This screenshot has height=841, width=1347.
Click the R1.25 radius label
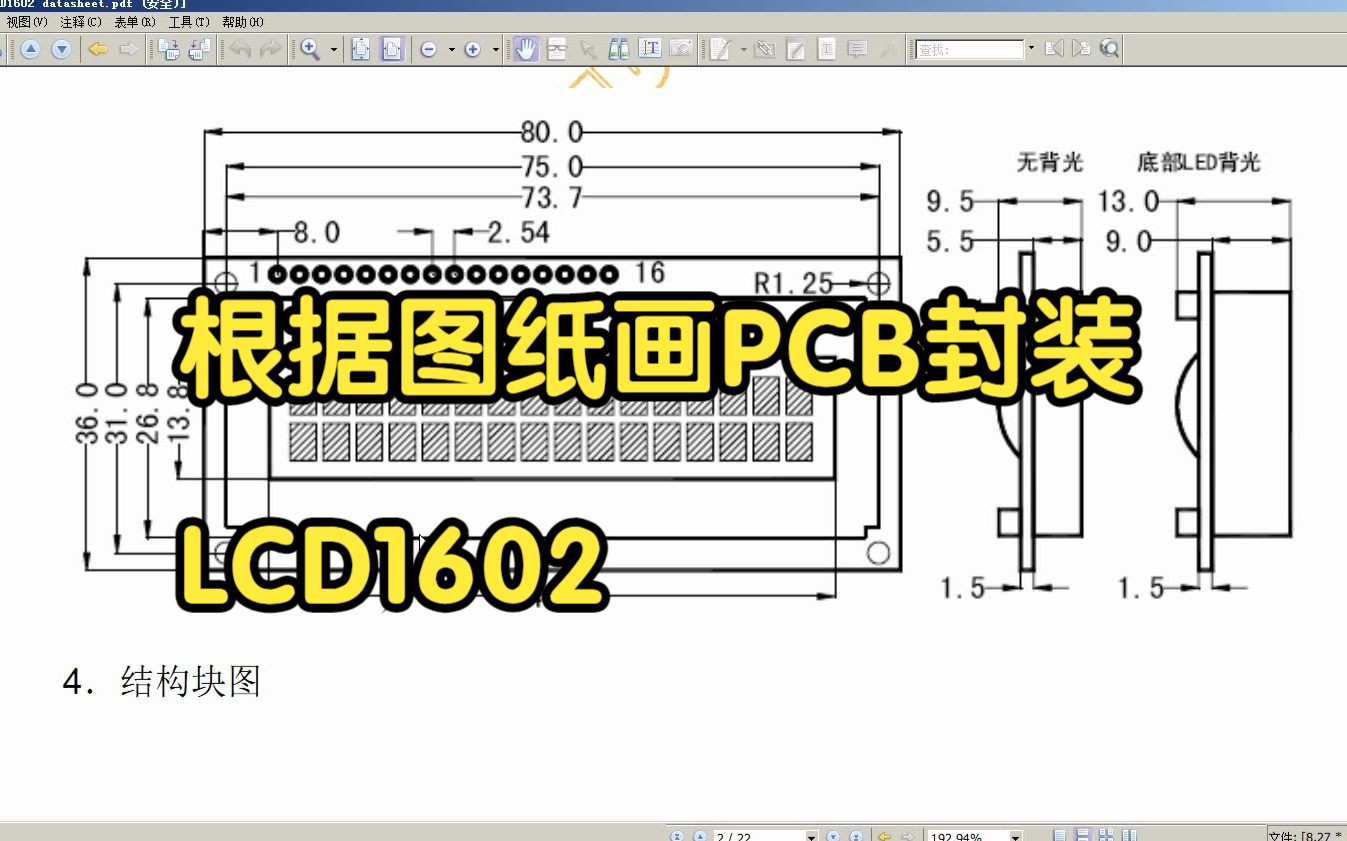tap(793, 283)
